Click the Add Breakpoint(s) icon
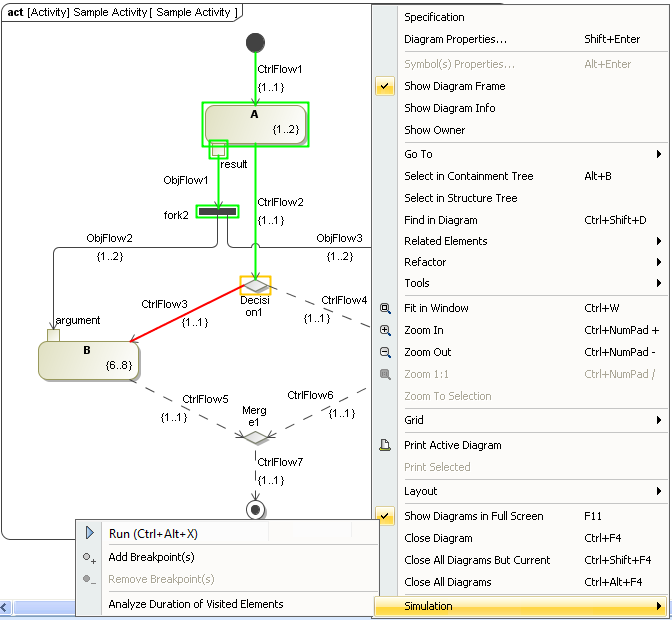 [x=90, y=557]
